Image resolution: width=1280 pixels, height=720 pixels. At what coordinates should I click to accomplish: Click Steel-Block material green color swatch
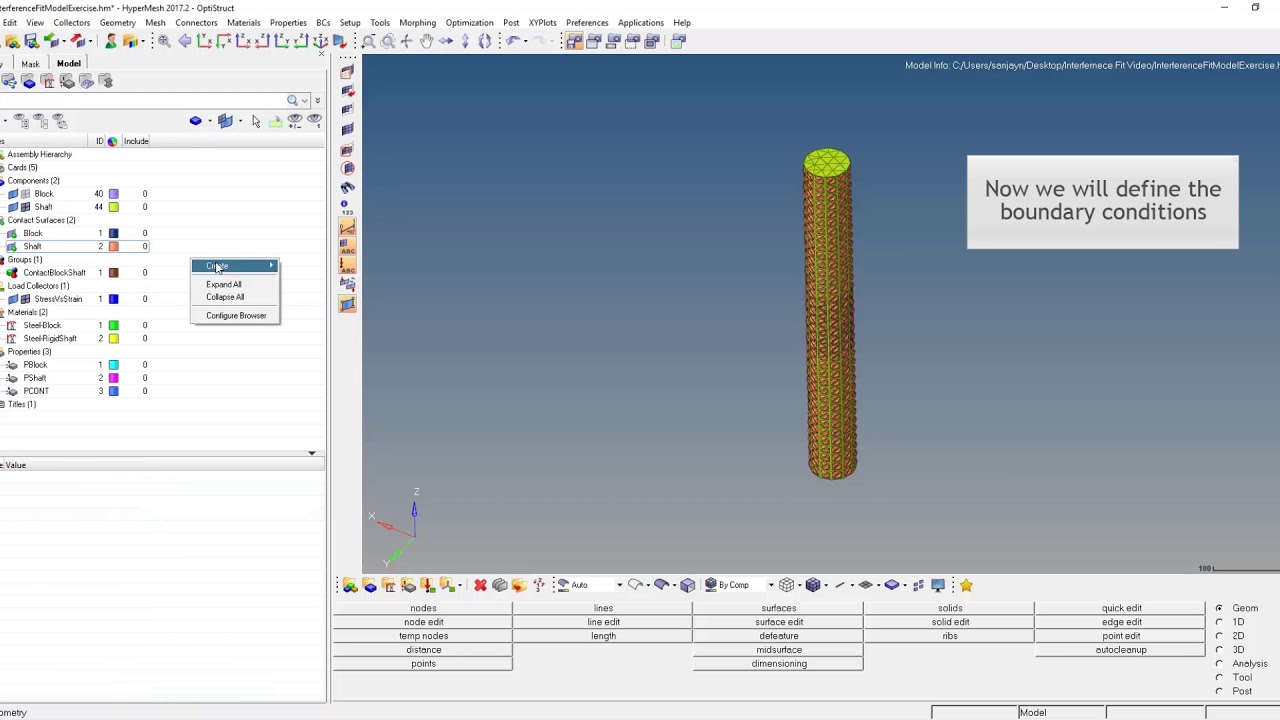(x=113, y=325)
